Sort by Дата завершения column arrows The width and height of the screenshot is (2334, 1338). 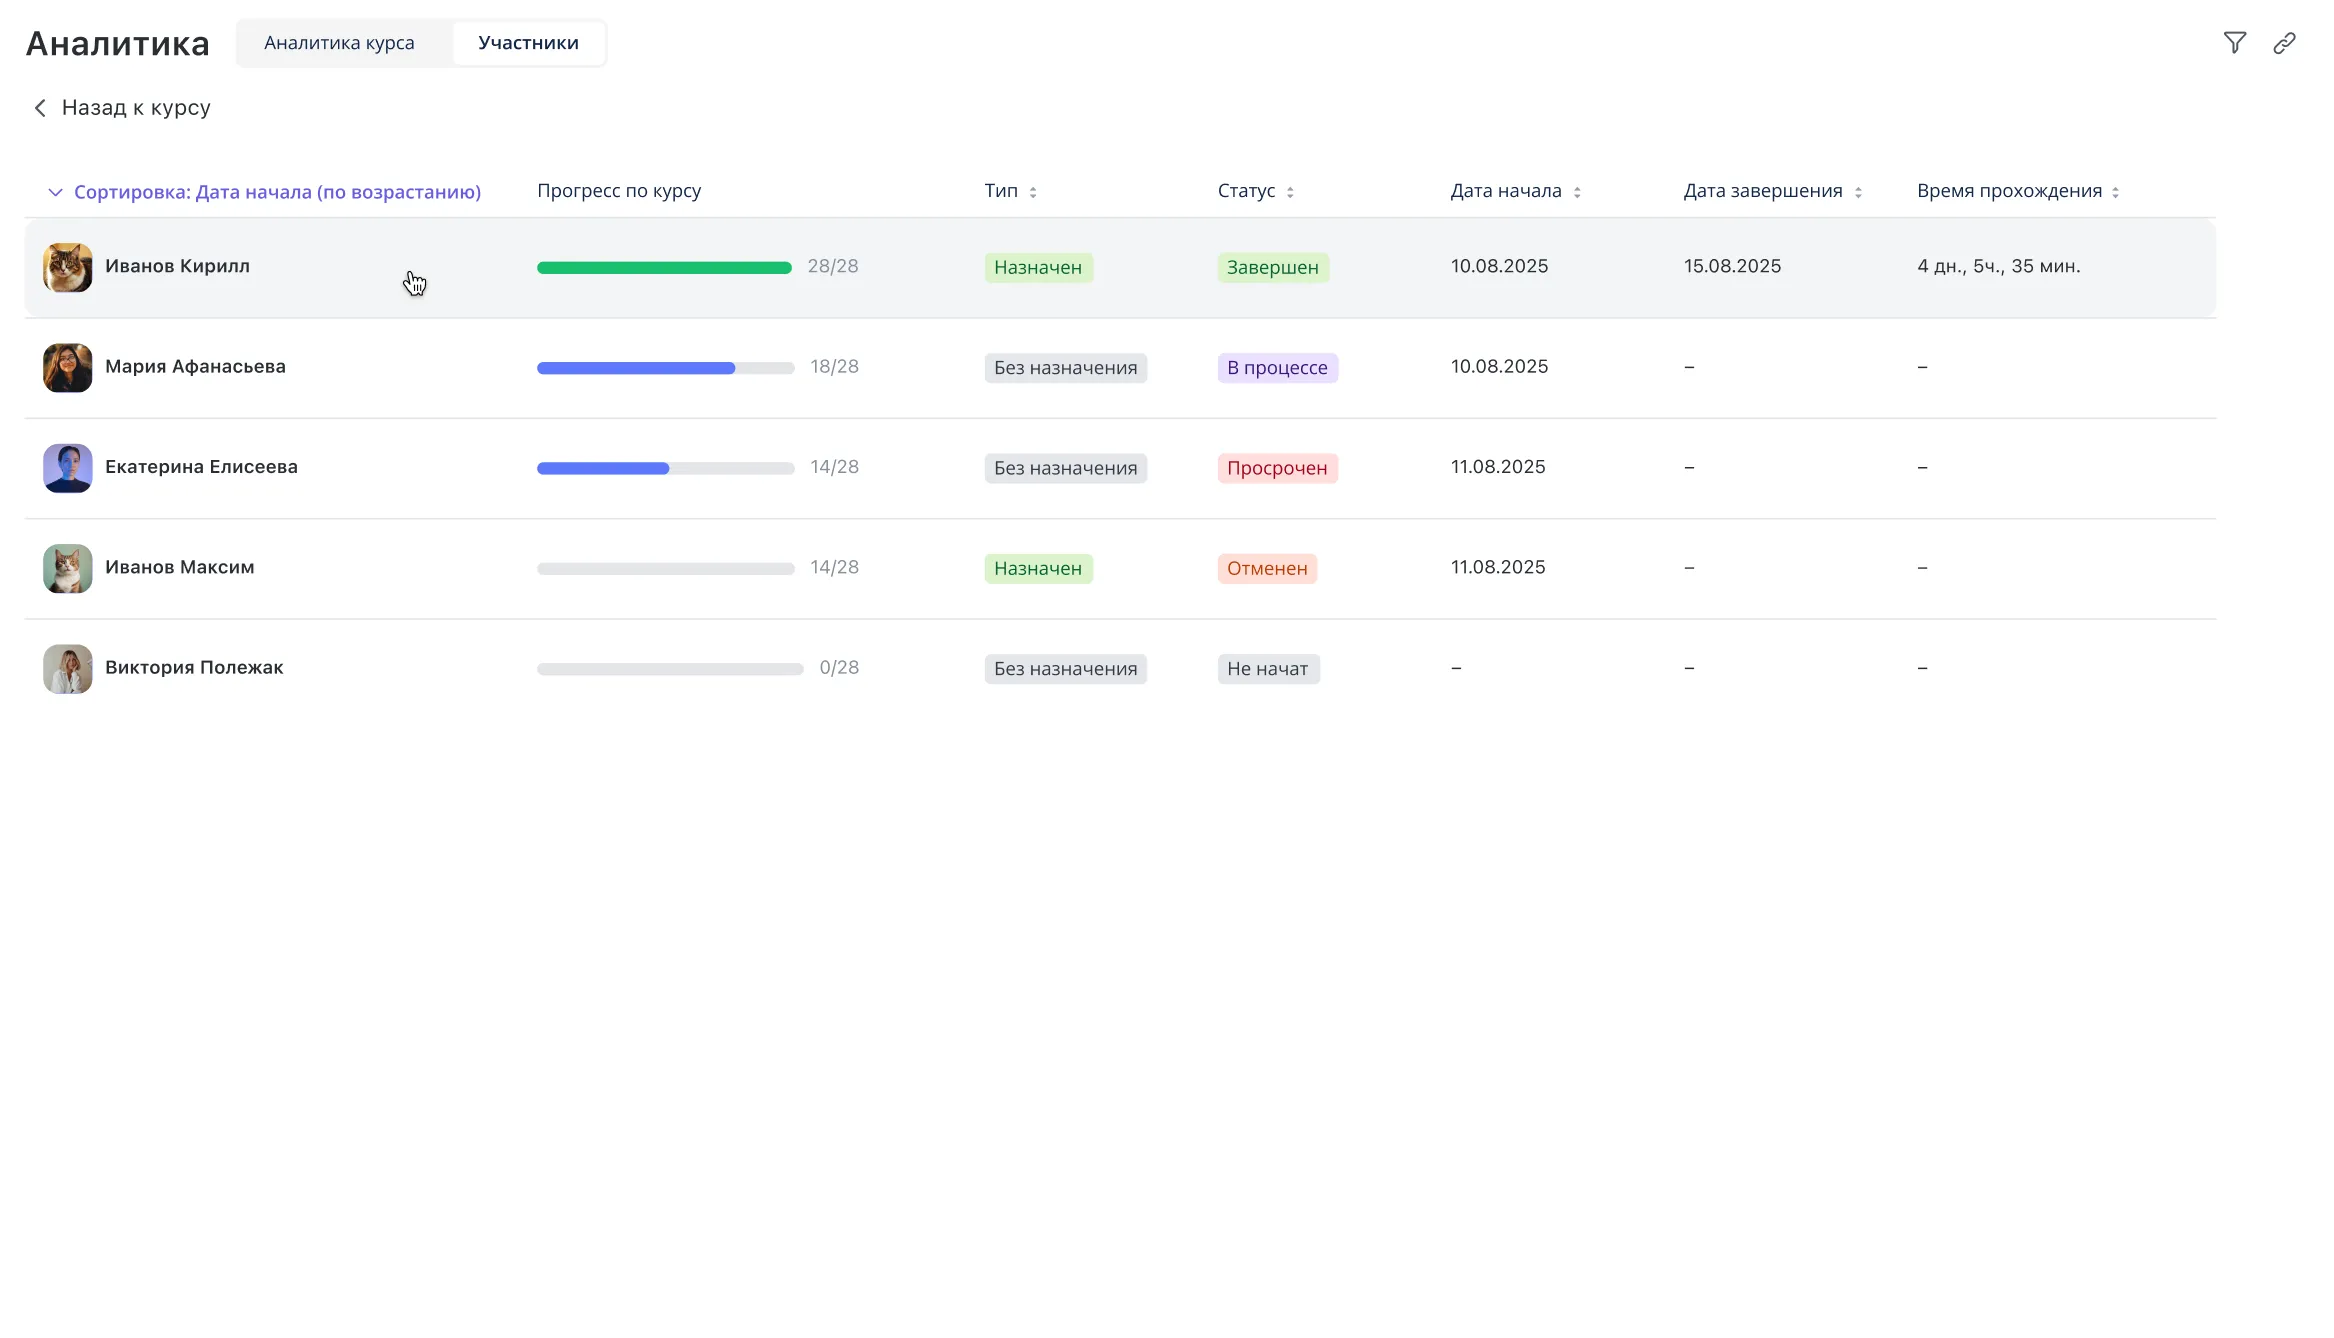[x=1857, y=192]
